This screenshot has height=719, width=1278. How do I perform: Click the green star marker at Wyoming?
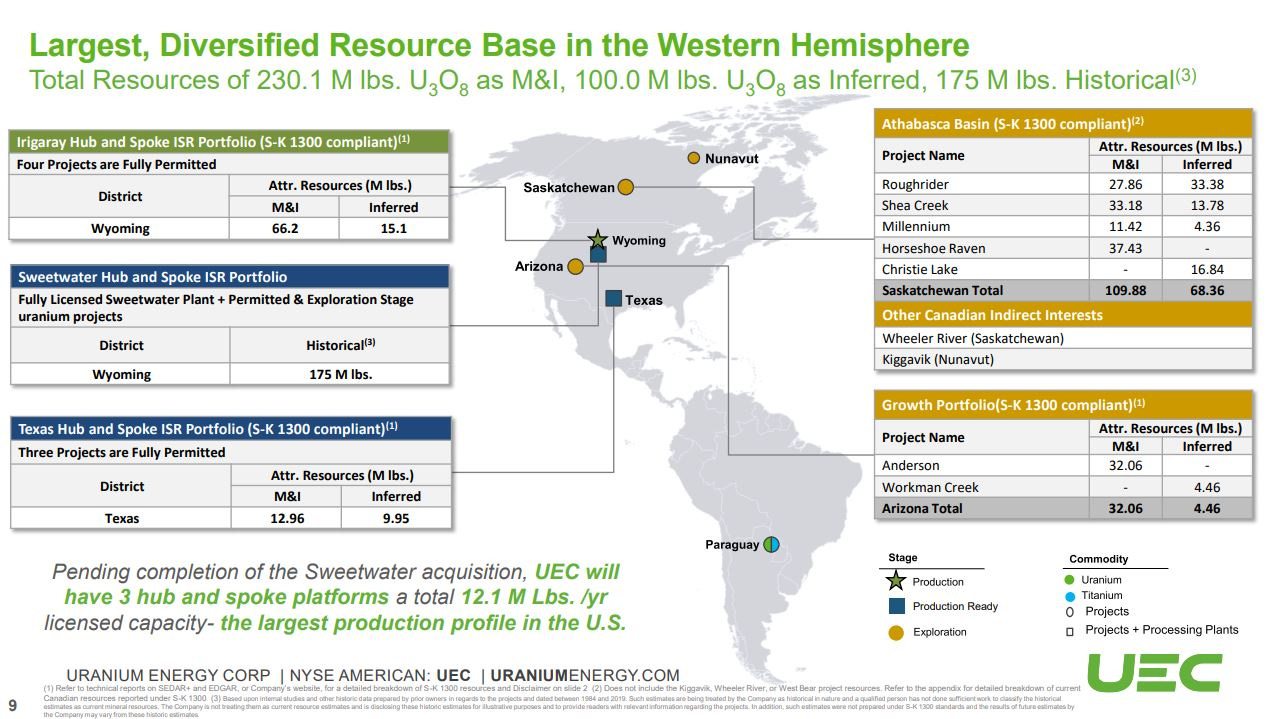point(598,239)
